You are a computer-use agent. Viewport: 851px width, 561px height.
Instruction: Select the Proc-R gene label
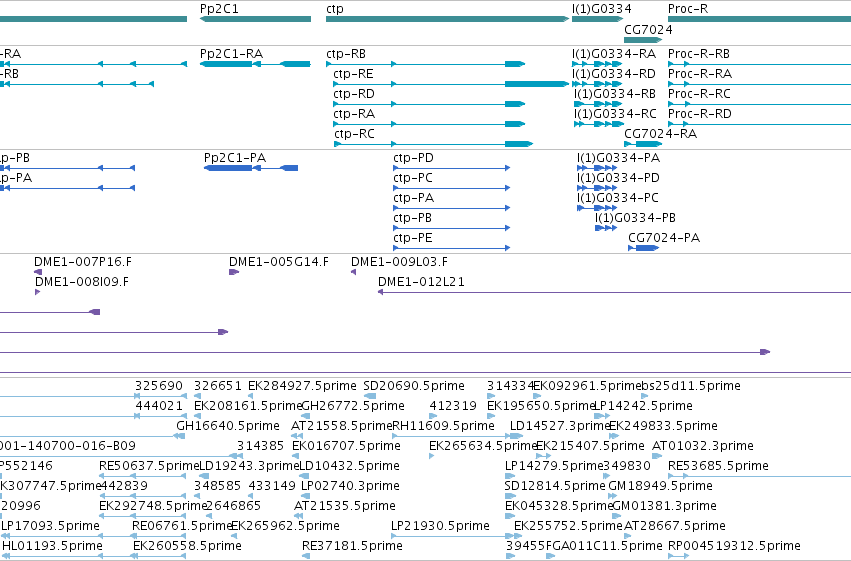tap(688, 9)
